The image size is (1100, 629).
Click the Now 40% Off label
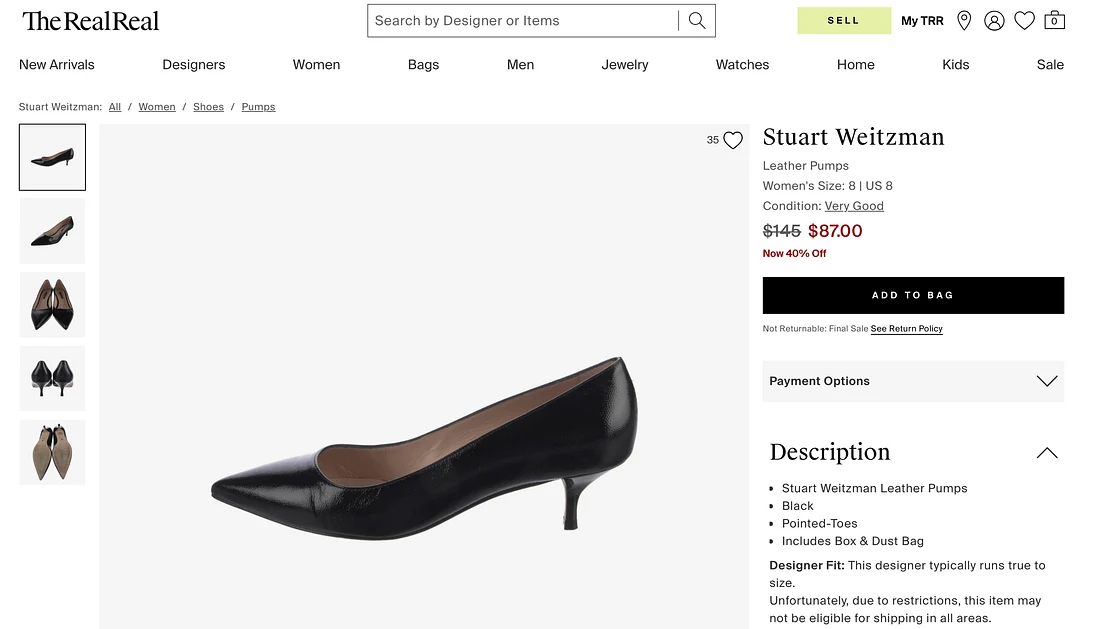point(794,254)
